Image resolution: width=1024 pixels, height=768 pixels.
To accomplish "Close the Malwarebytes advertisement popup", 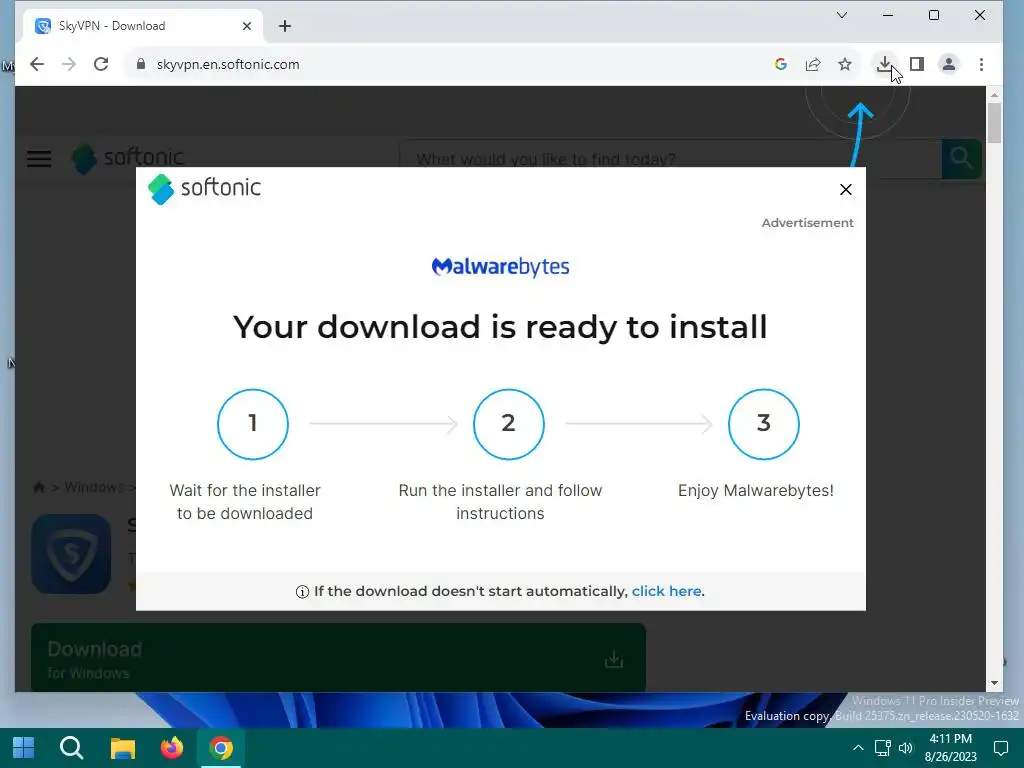I will tap(846, 189).
